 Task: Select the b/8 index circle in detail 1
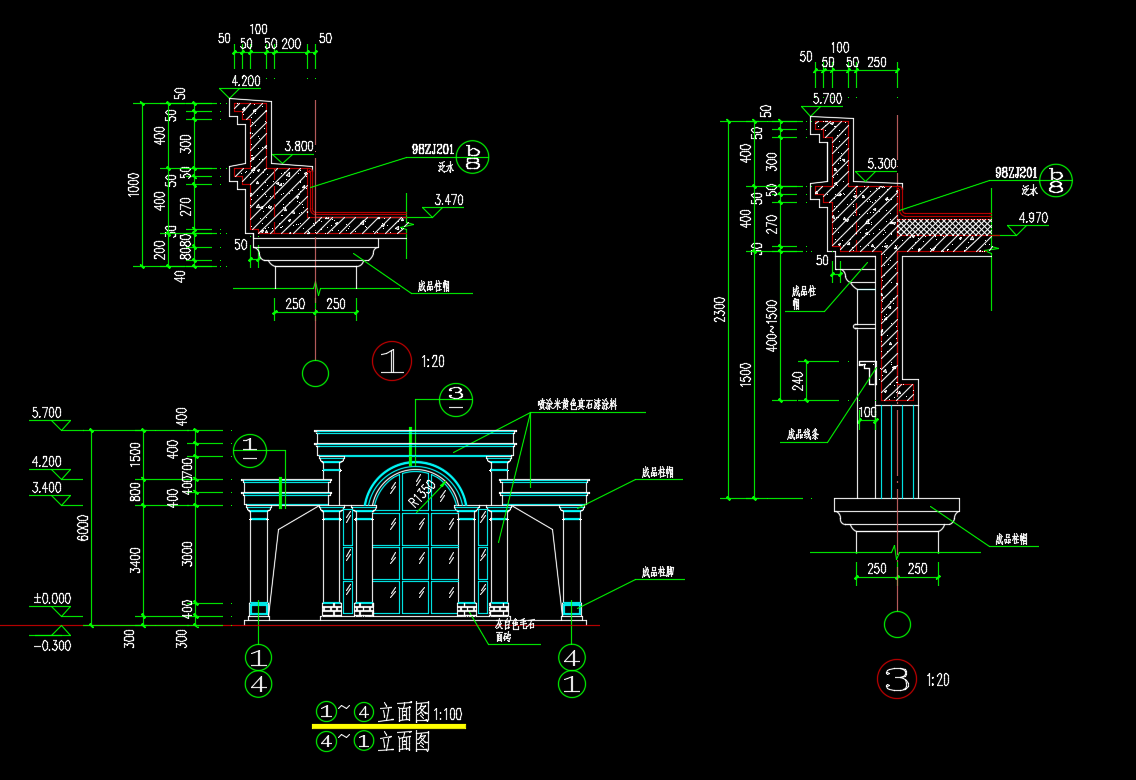pyautogui.click(x=472, y=156)
